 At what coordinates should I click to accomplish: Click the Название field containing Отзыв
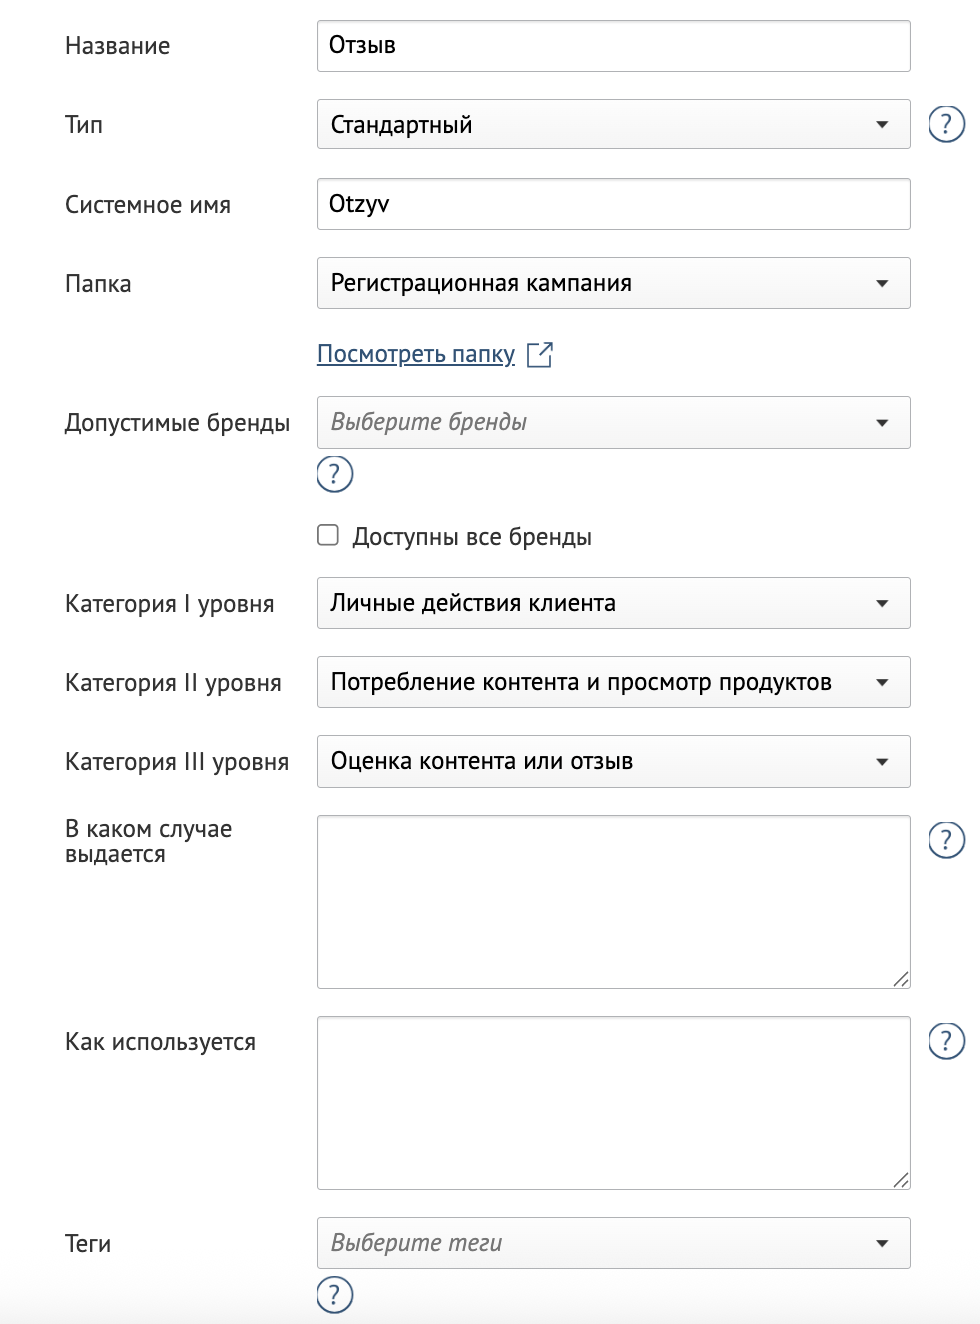(614, 46)
